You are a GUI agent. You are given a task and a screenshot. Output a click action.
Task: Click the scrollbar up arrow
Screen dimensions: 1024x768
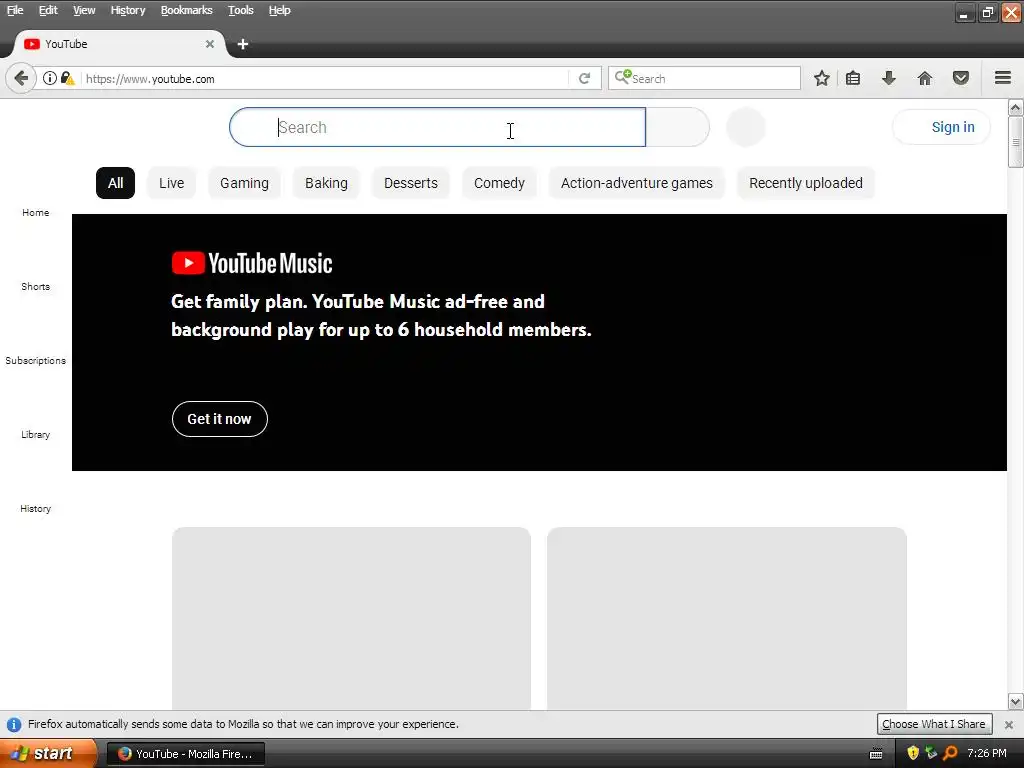pos(1016,107)
